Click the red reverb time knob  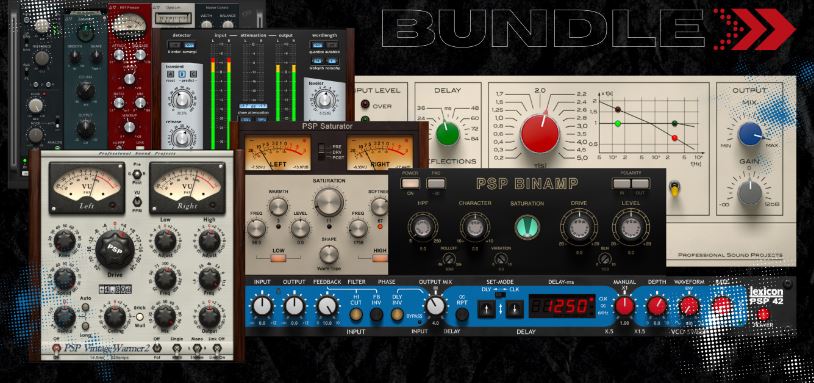pos(540,133)
